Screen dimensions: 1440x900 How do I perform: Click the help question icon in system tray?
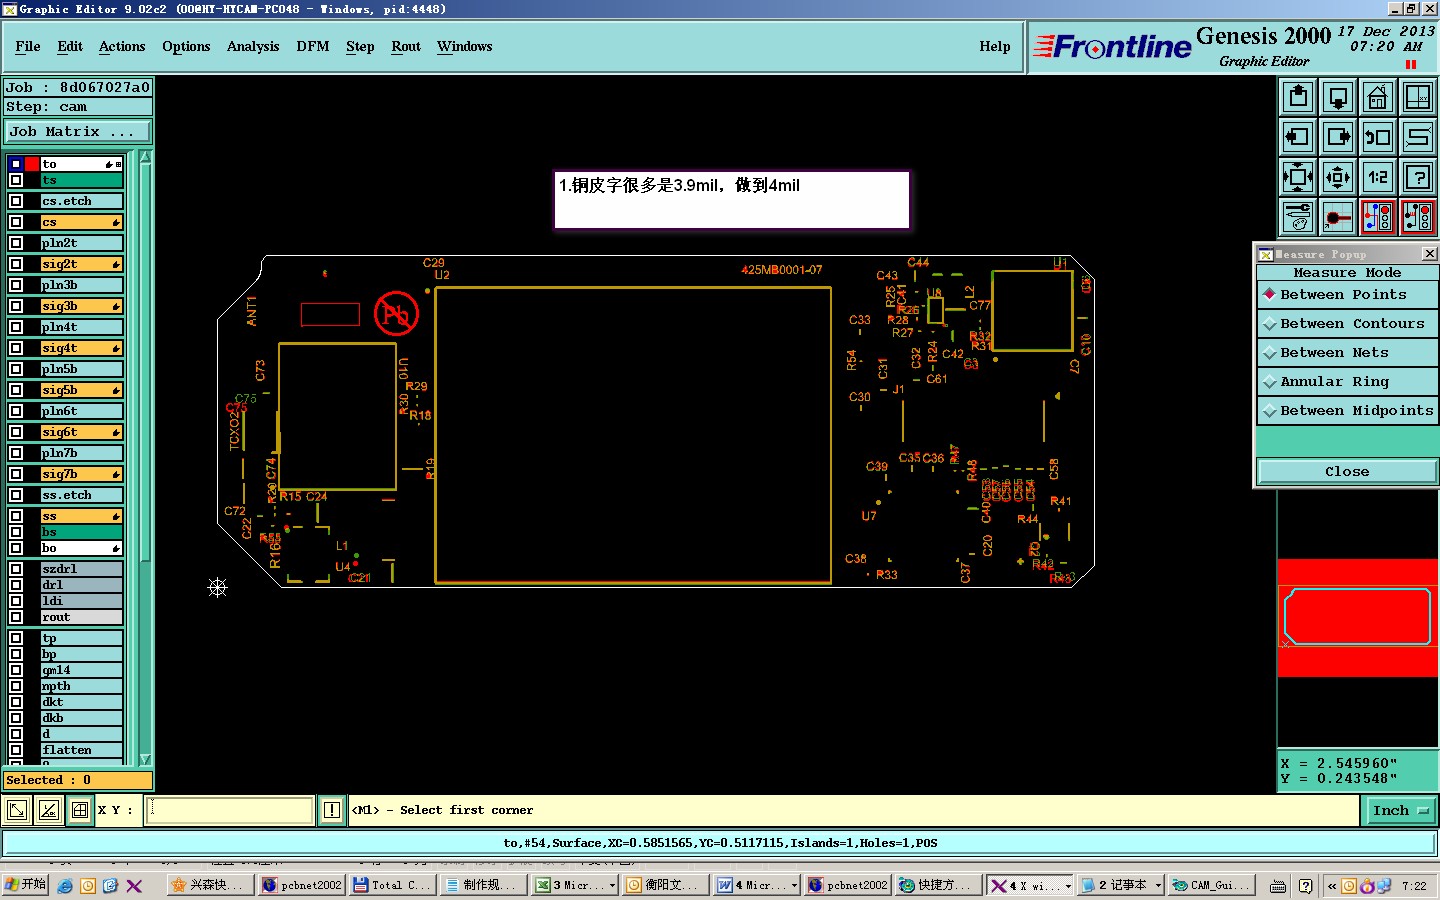click(1305, 885)
